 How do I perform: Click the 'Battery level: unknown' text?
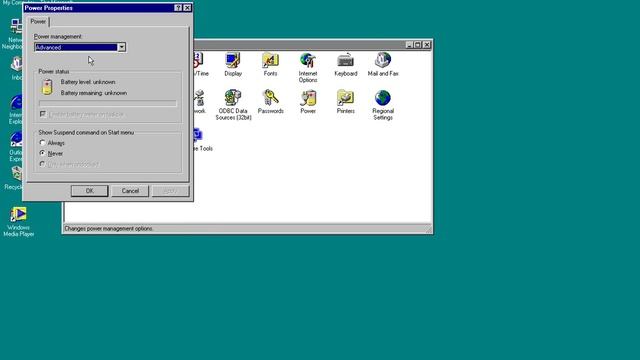click(x=88, y=82)
